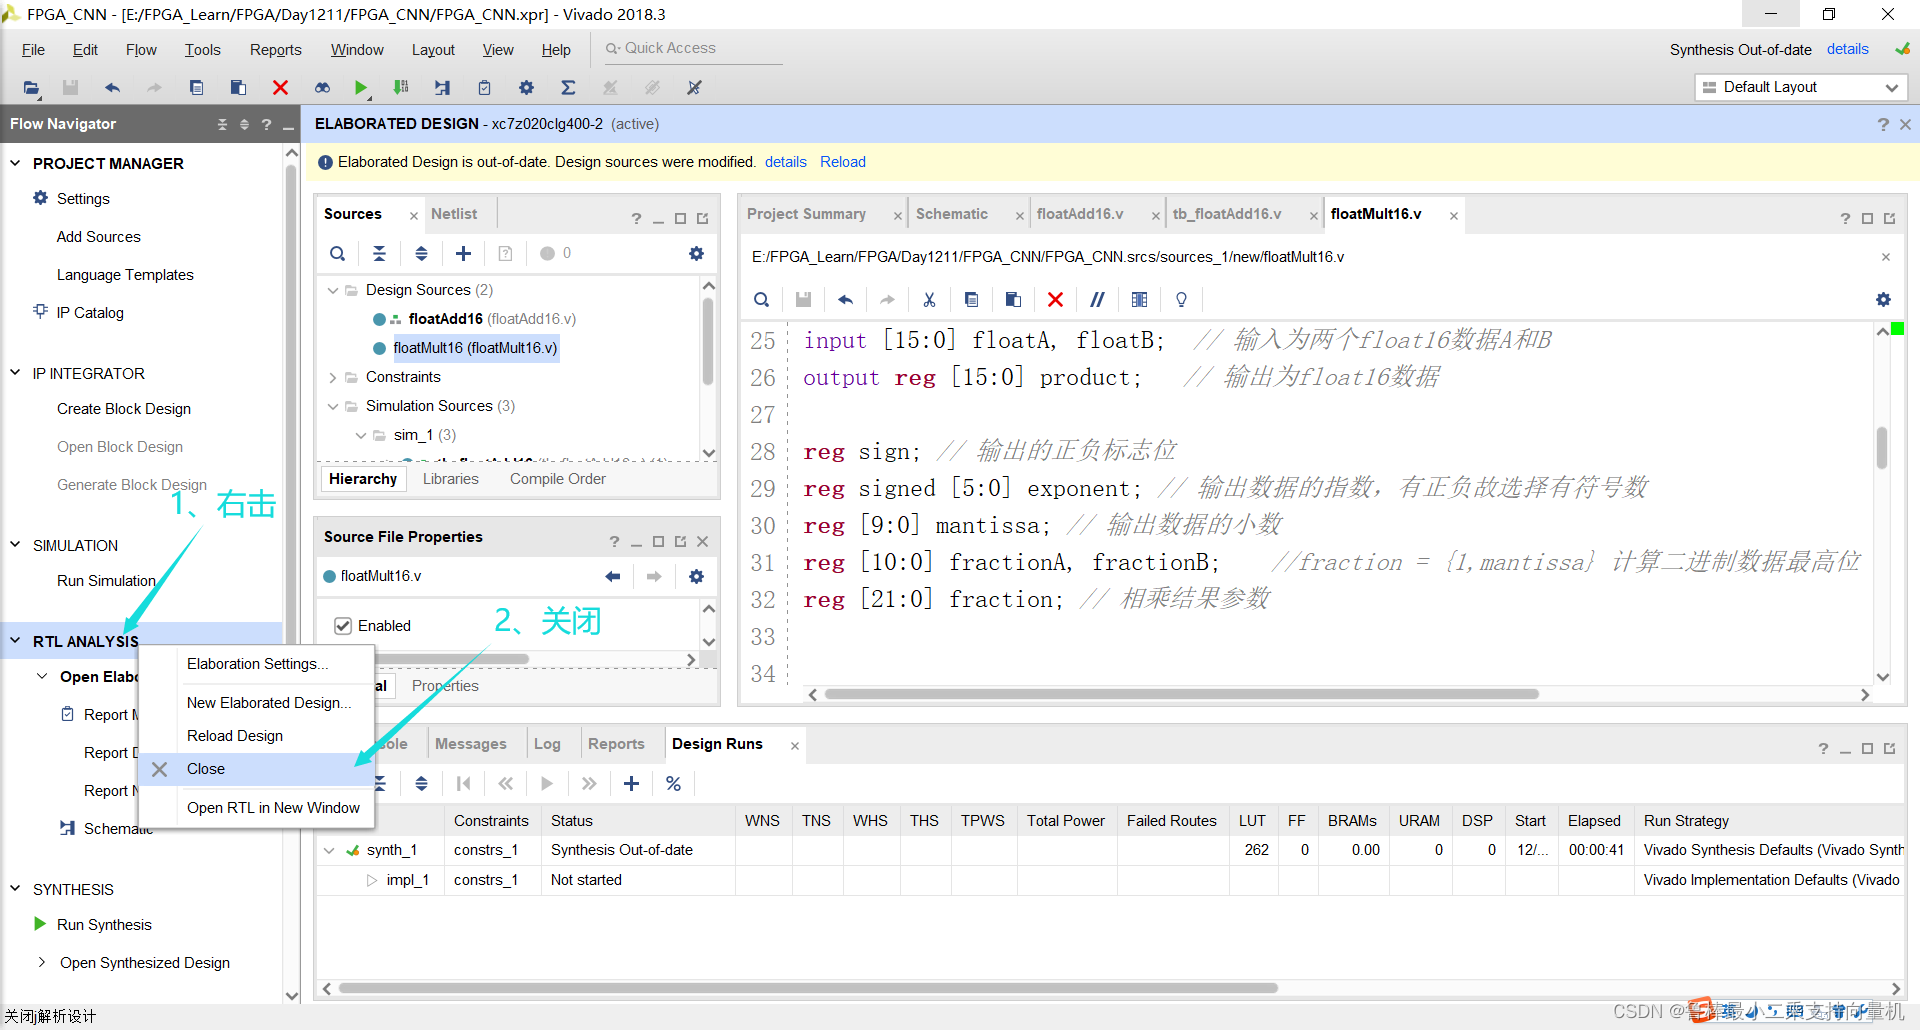Add sources with plus icon in Sources

point(463,254)
